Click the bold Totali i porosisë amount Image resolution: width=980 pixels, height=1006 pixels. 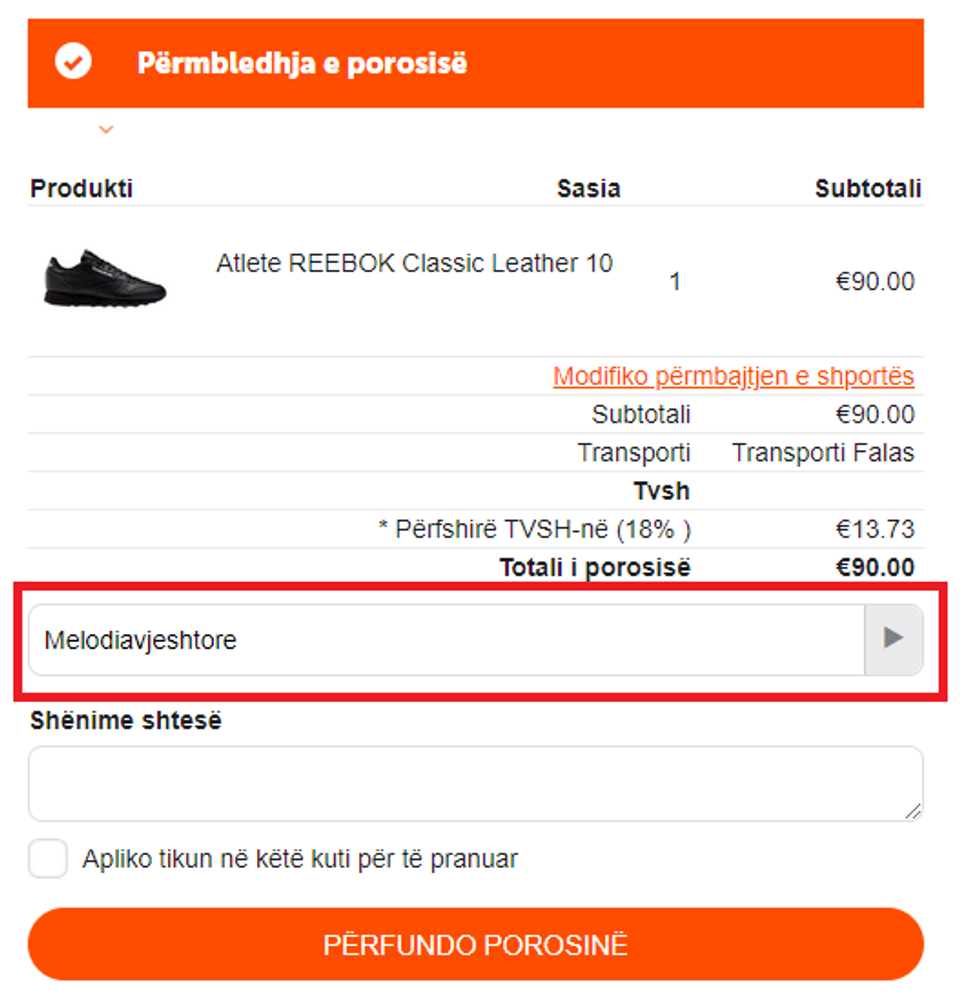(875, 568)
